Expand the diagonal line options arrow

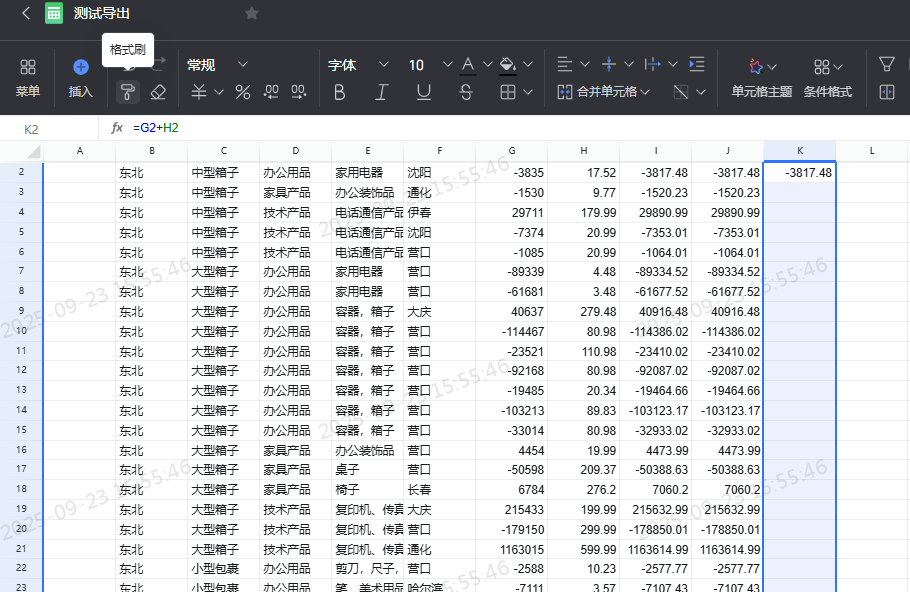pyautogui.click(x=701, y=92)
